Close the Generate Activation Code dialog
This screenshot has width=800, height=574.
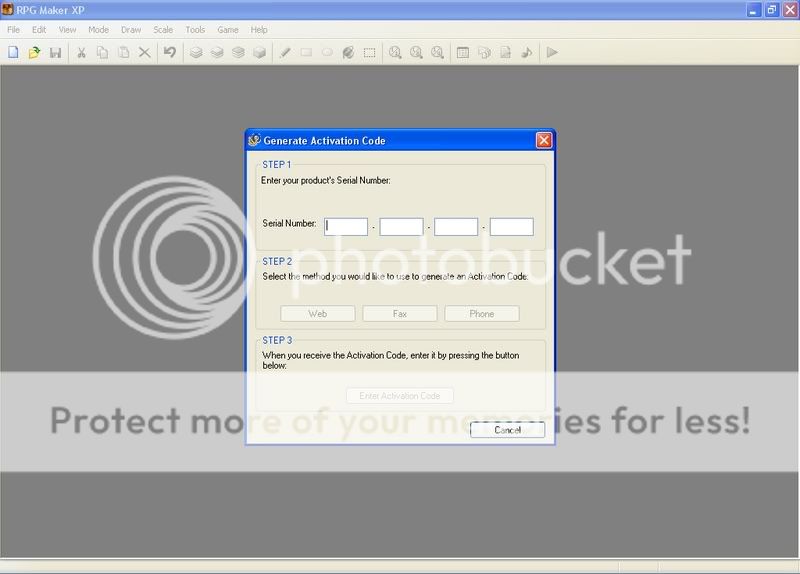point(543,141)
